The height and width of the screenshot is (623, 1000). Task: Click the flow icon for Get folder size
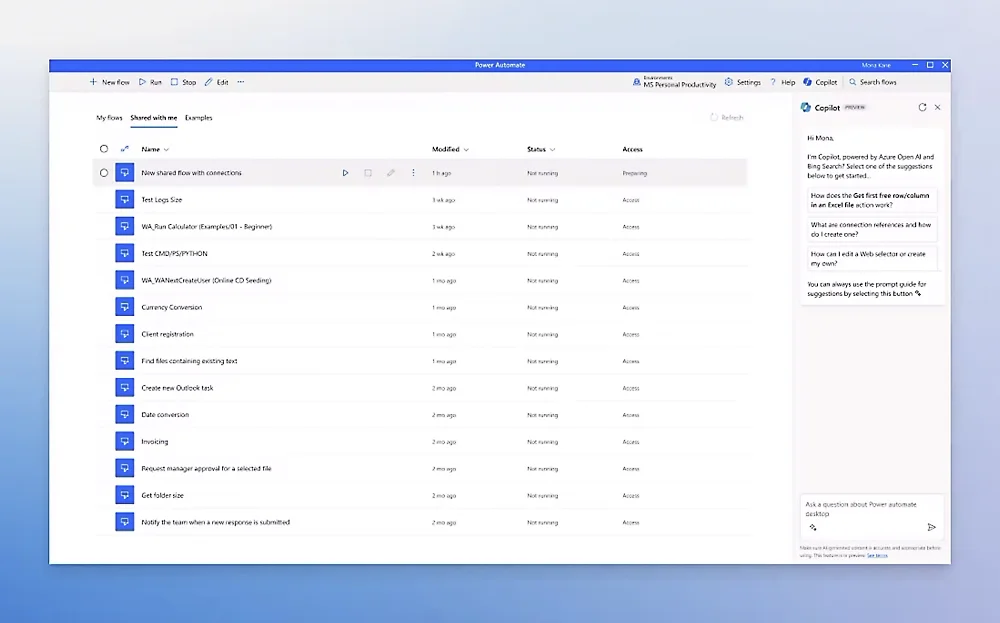coord(124,494)
